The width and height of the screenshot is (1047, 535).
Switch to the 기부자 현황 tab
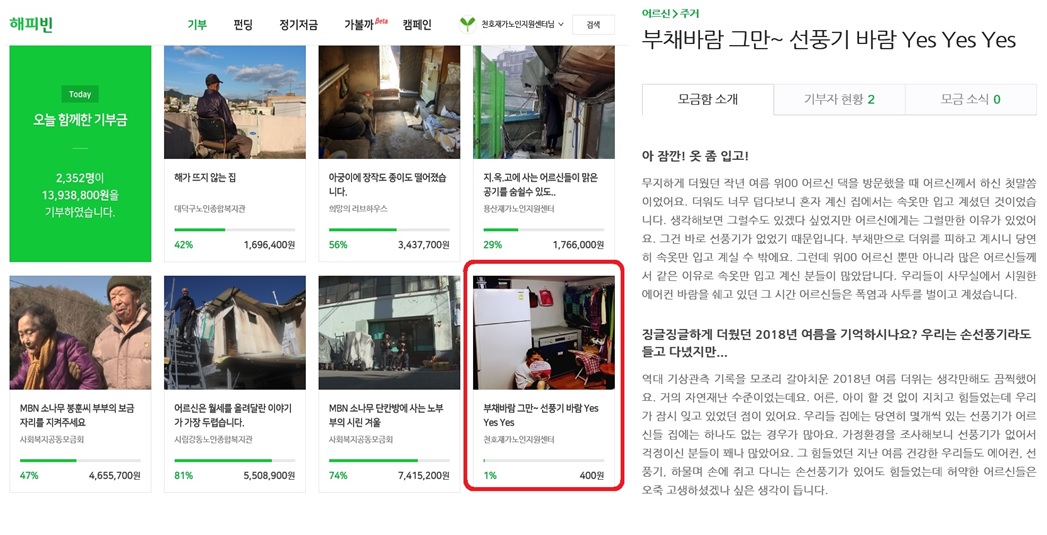839,100
